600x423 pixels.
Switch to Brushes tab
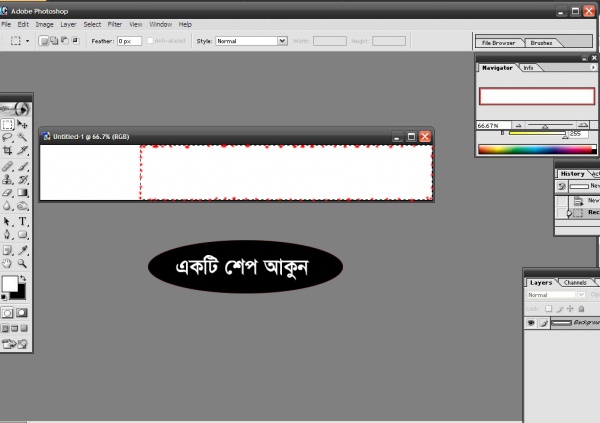point(541,43)
